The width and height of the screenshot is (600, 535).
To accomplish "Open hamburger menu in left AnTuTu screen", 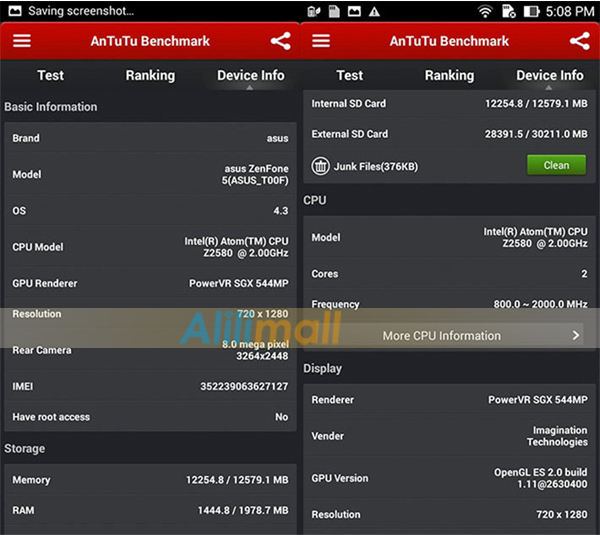I will click(x=22, y=41).
